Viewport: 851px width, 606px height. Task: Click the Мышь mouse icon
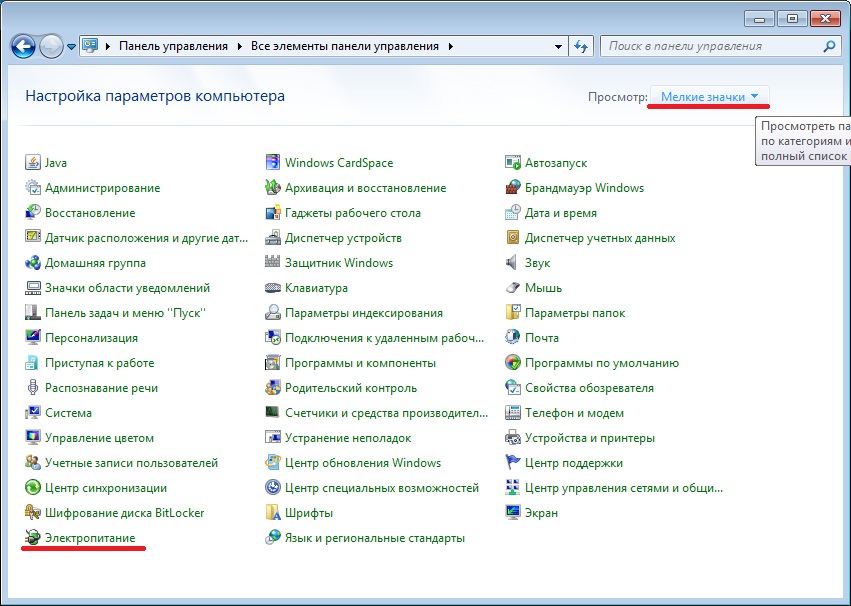513,288
